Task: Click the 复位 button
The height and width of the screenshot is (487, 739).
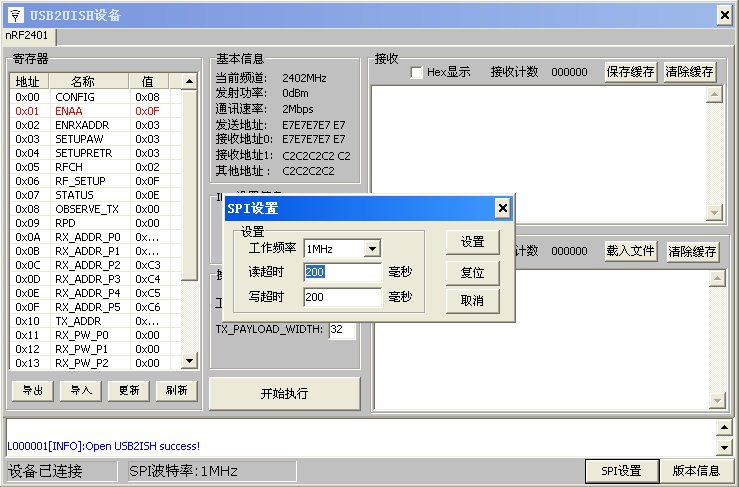Action: coord(472,272)
